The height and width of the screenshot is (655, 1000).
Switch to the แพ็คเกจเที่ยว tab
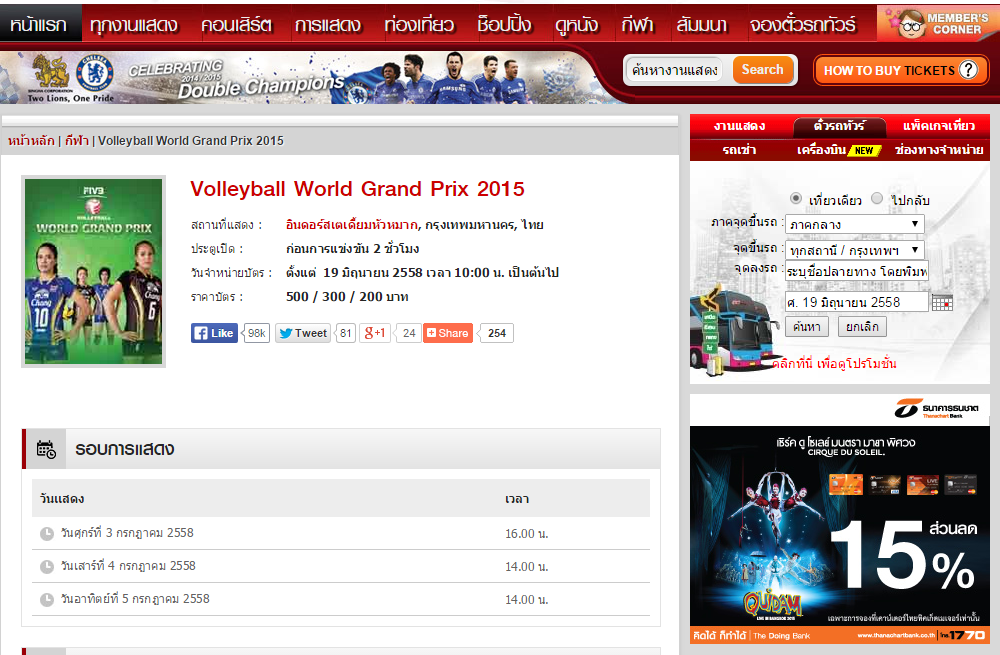click(939, 126)
